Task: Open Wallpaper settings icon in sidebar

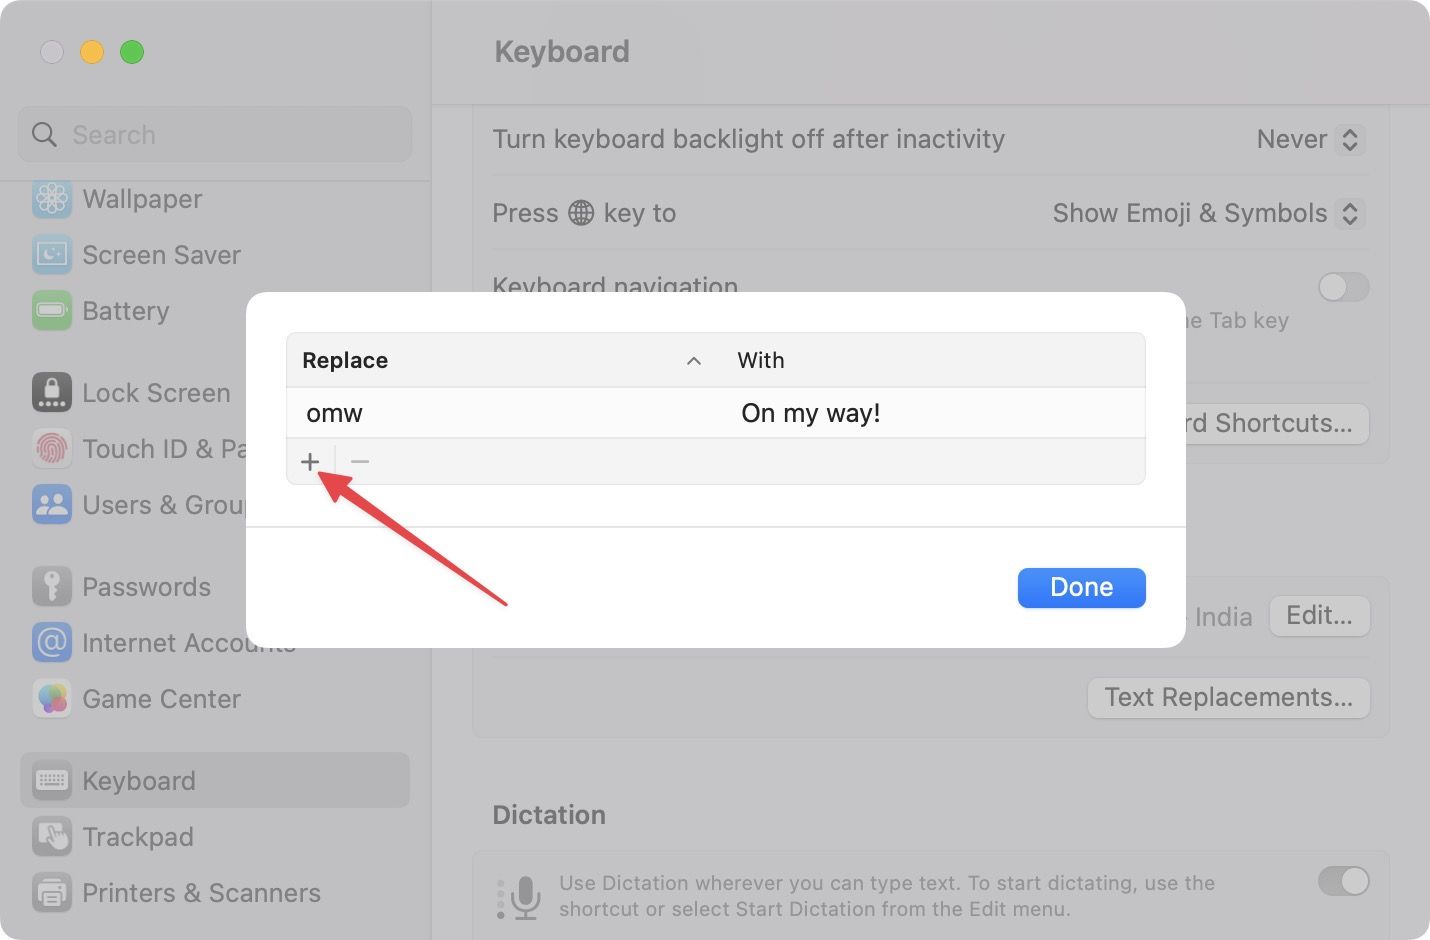Action: click(52, 199)
